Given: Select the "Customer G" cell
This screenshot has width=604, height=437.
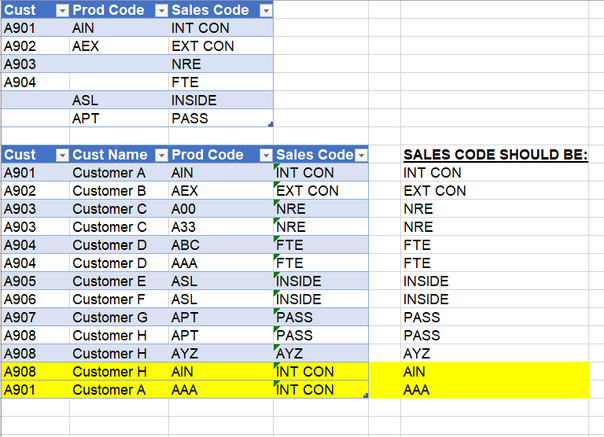Looking at the screenshot, I should pos(119,318).
